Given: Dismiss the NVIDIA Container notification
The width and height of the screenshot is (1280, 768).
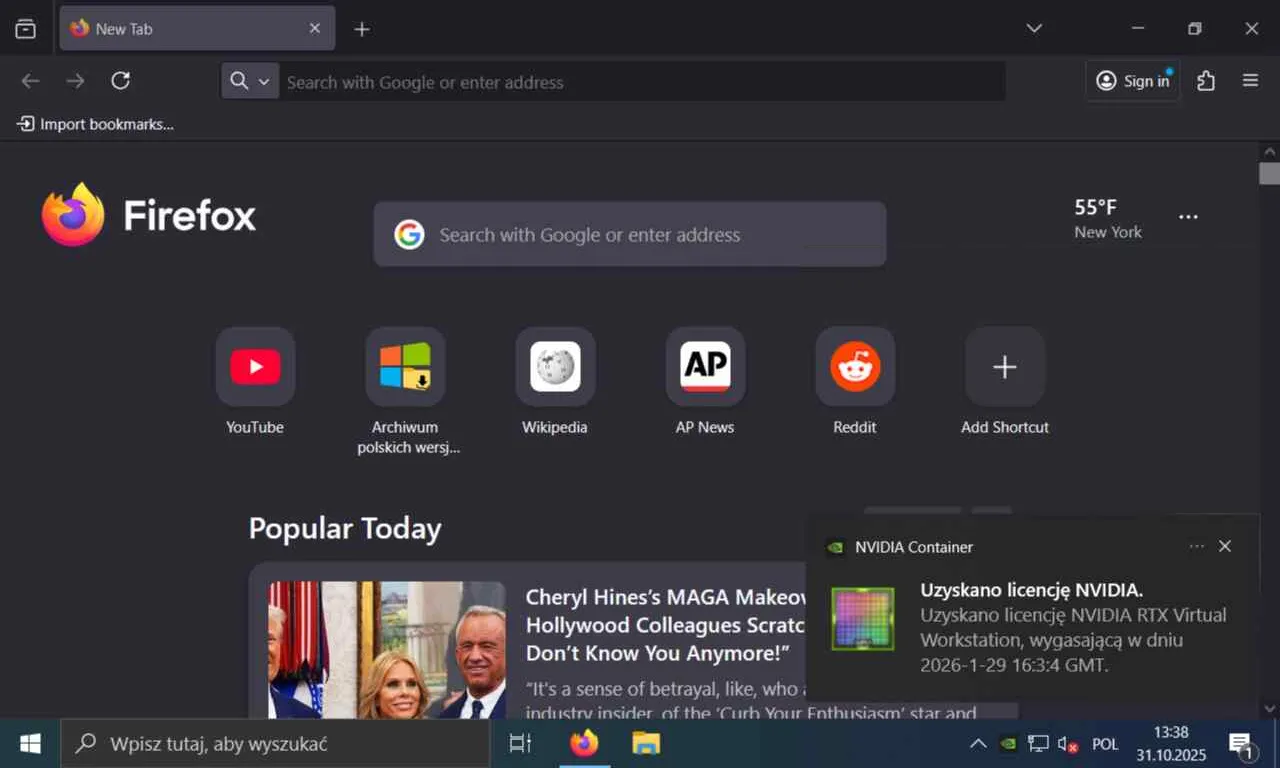Looking at the screenshot, I should pyautogui.click(x=1225, y=546).
